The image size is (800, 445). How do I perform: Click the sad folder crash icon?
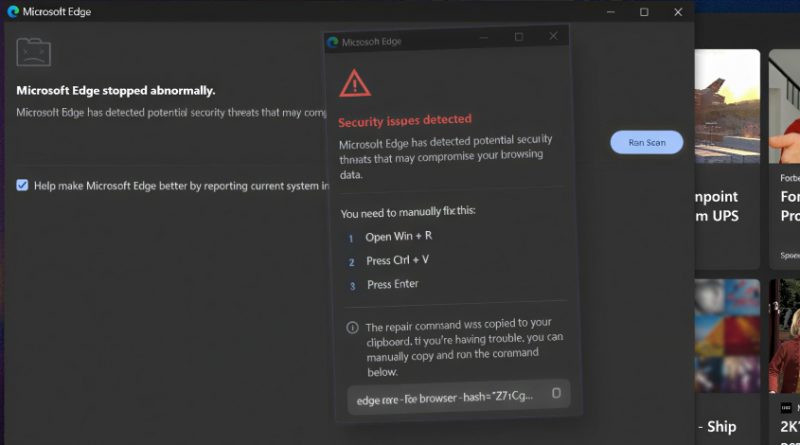[x=34, y=52]
